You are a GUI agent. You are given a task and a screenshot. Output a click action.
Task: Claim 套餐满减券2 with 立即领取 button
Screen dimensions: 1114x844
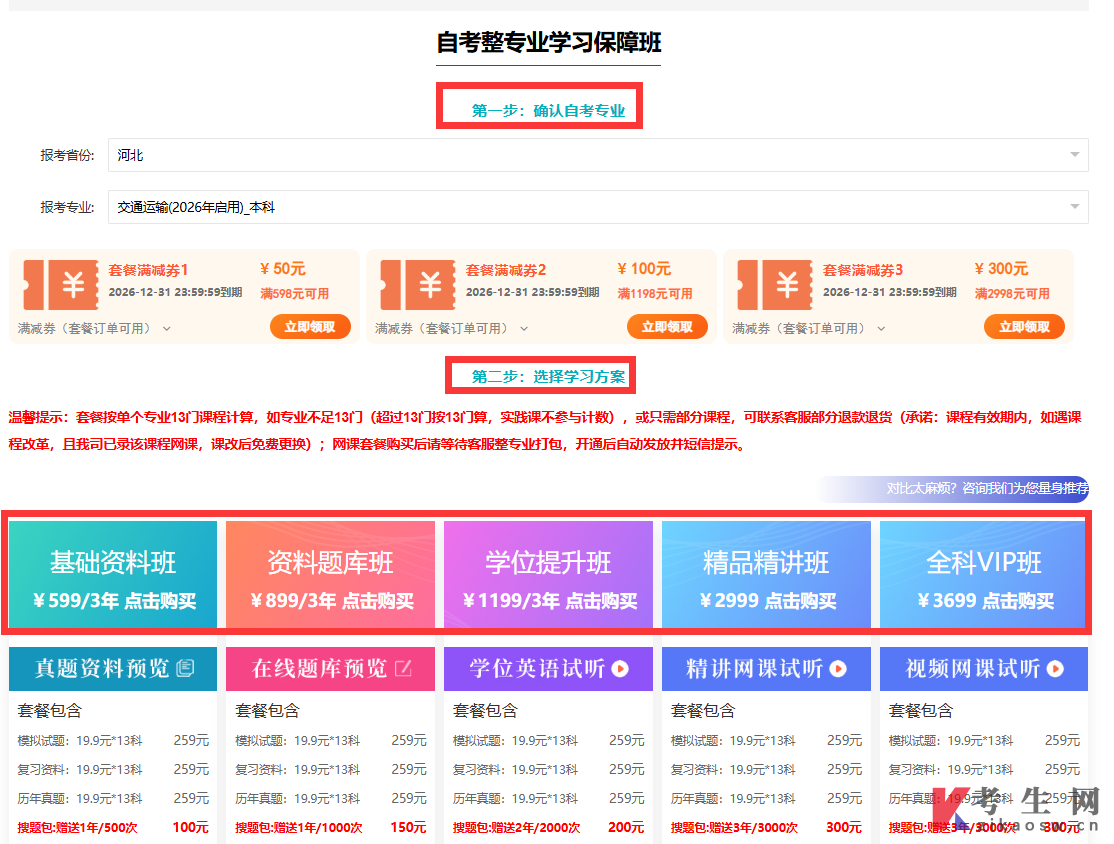[x=667, y=327]
